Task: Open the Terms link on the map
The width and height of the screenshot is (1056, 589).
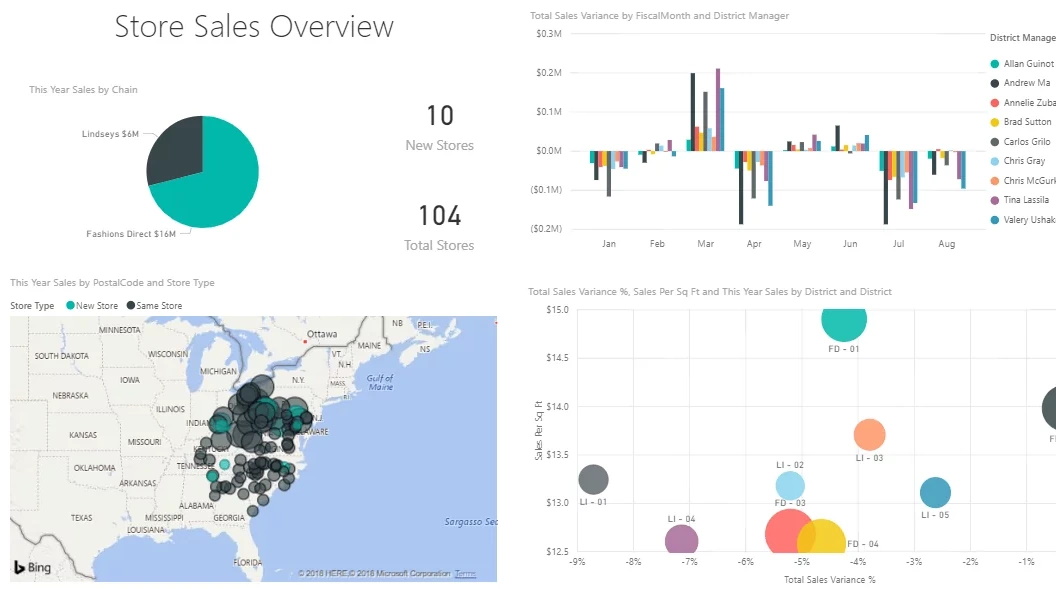Action: [466, 573]
